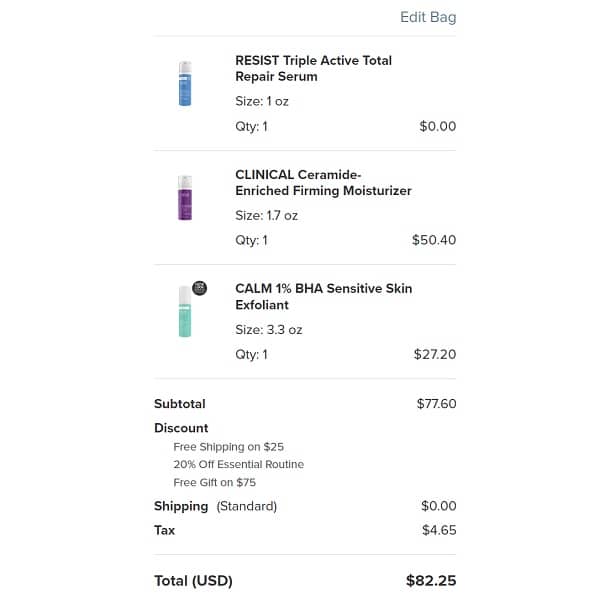600x600 pixels.
Task: Click the Edit Bag link
Action: point(427,17)
